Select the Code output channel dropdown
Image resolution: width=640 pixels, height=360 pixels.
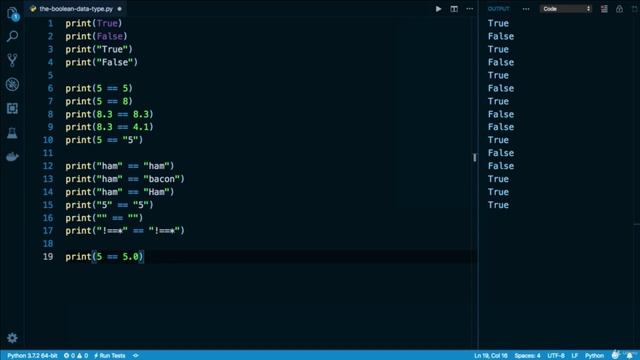[566, 9]
